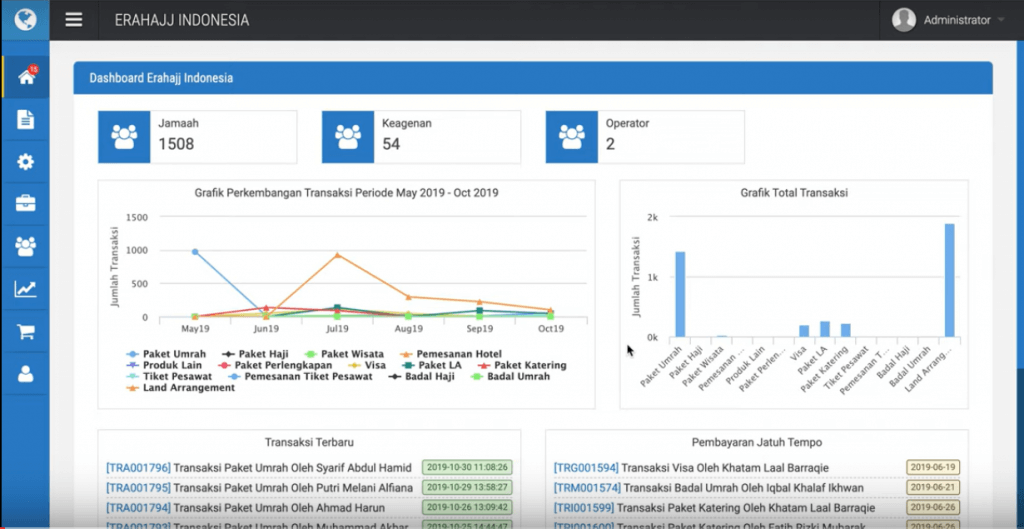Select the briefcase sidebar icon
Screen dimensions: 1024x529
(x=25, y=204)
